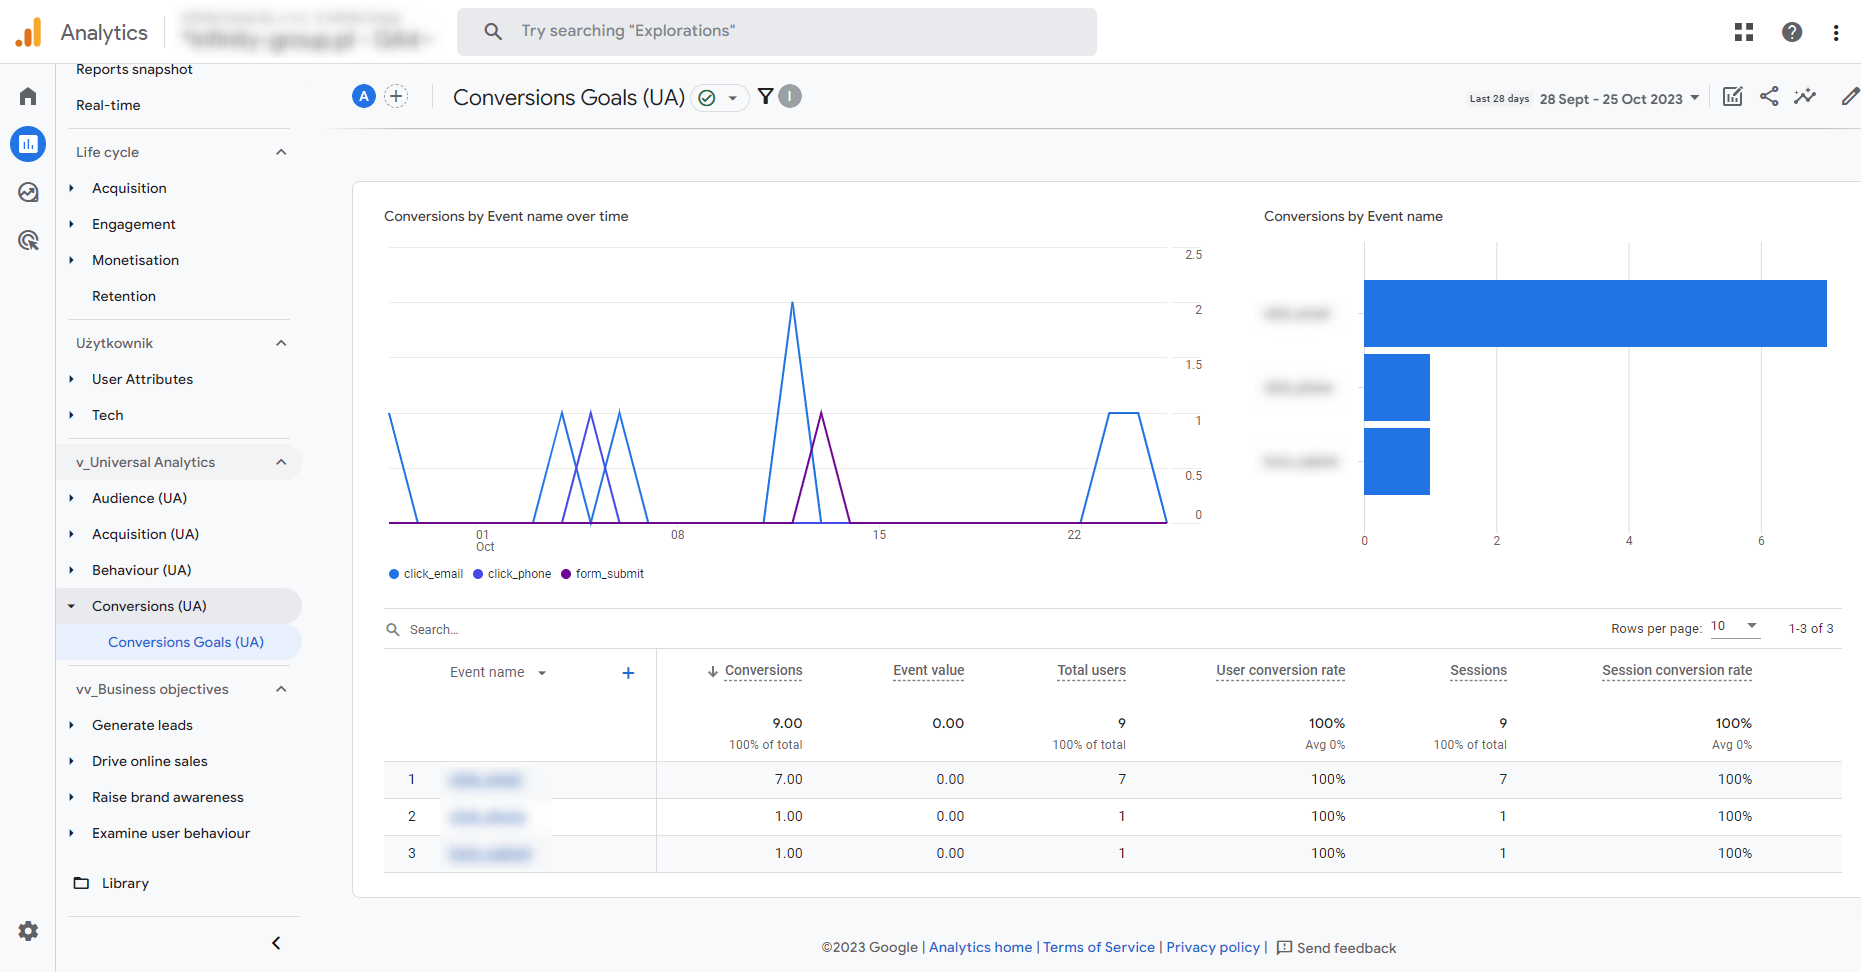Add a filter using the funnel icon
Viewport: 1861px width, 972px height.
[765, 96]
